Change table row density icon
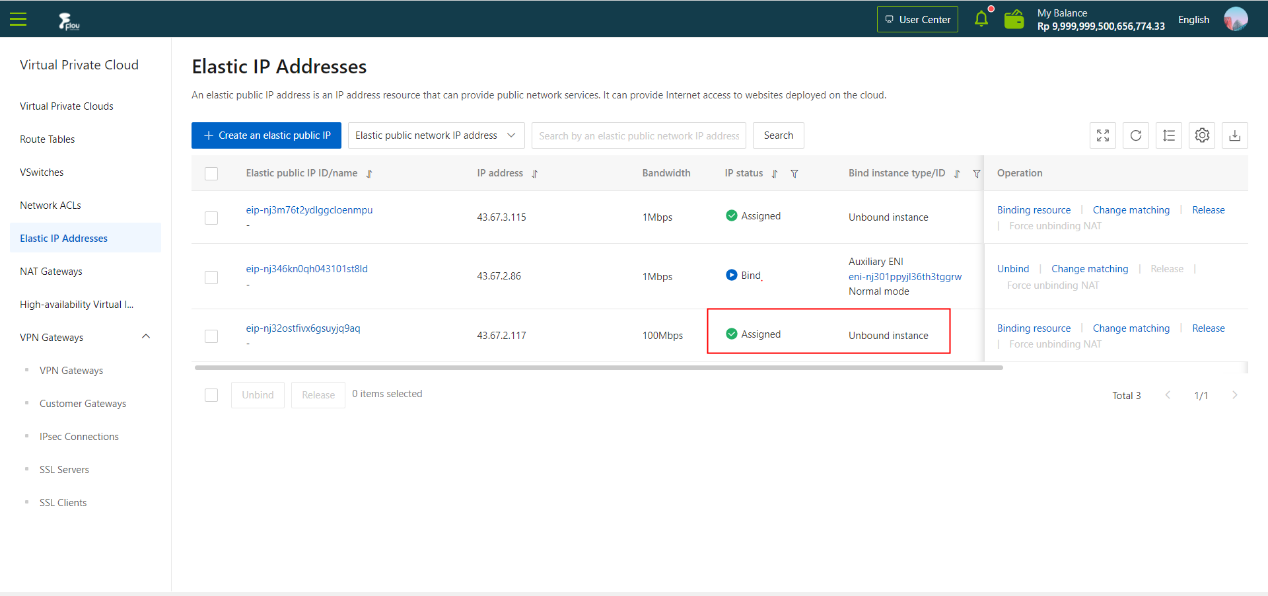 (x=1169, y=136)
